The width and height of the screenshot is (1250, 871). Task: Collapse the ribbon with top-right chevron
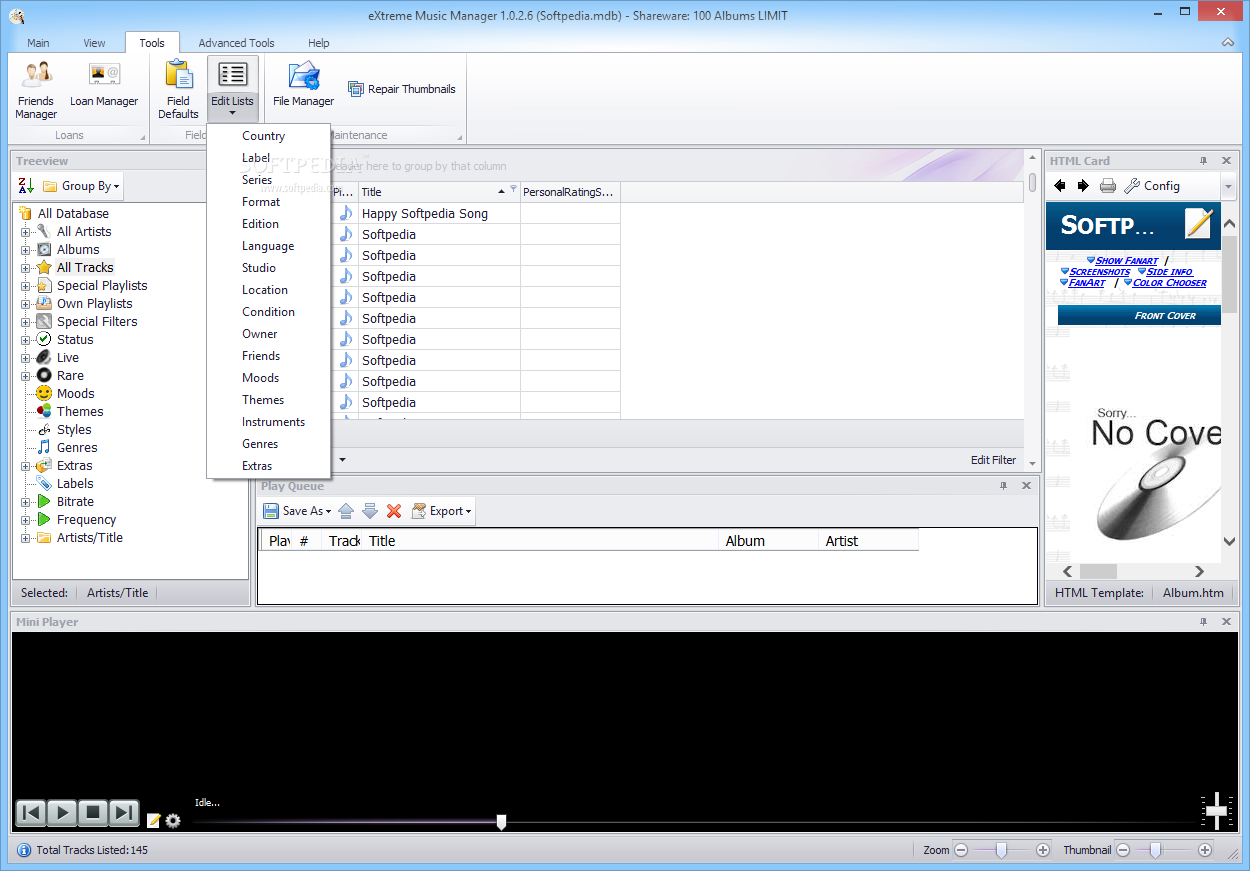[x=1228, y=43]
